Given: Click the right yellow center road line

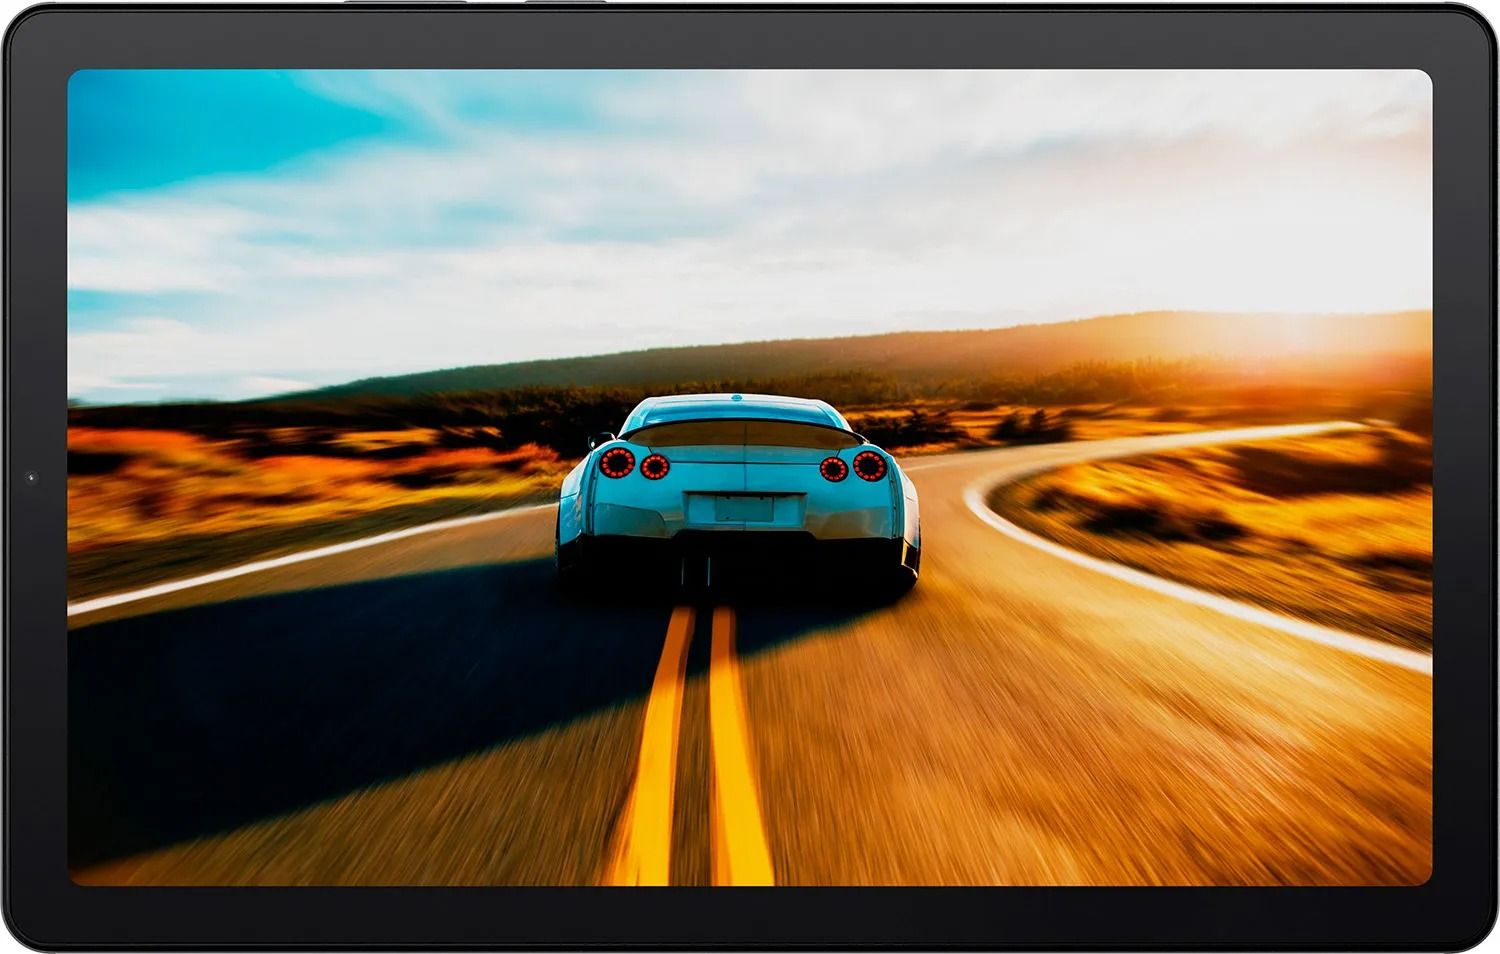Looking at the screenshot, I should coord(735,760).
